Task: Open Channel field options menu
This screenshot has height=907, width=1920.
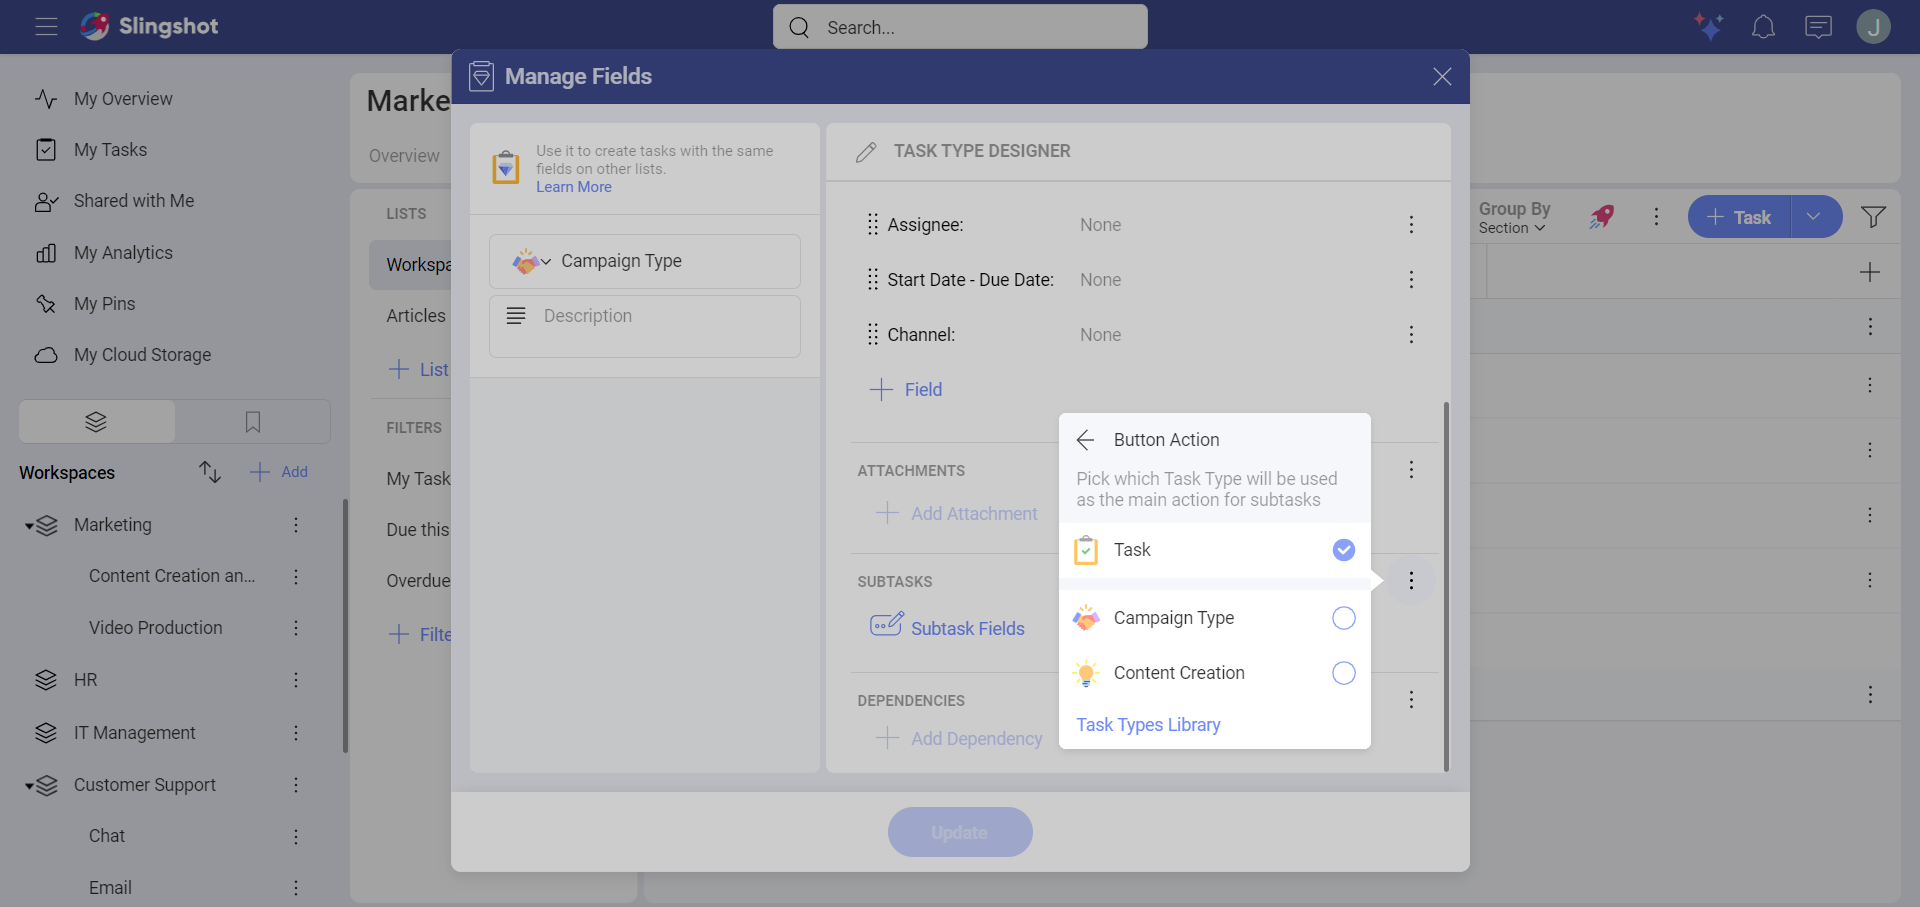Action: click(x=1411, y=335)
